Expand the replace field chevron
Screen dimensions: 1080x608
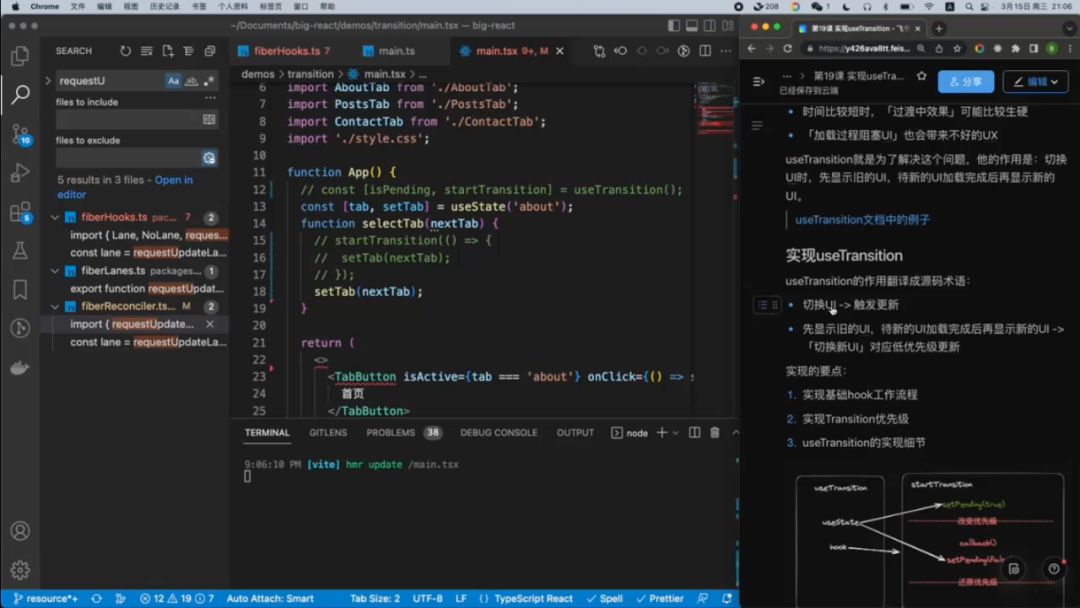click(48, 81)
